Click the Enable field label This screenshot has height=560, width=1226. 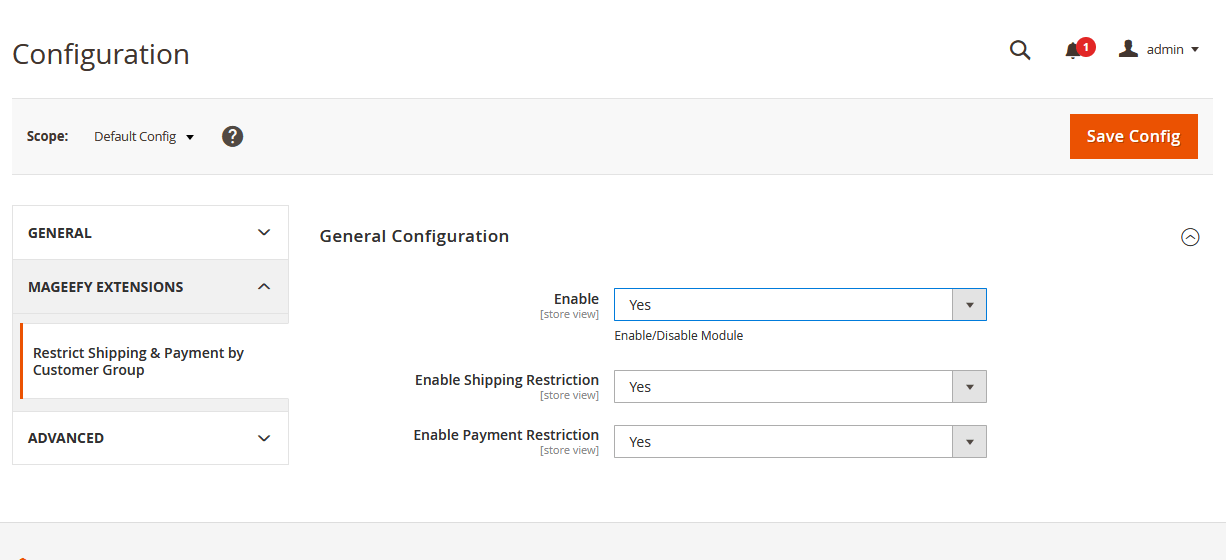pos(576,299)
